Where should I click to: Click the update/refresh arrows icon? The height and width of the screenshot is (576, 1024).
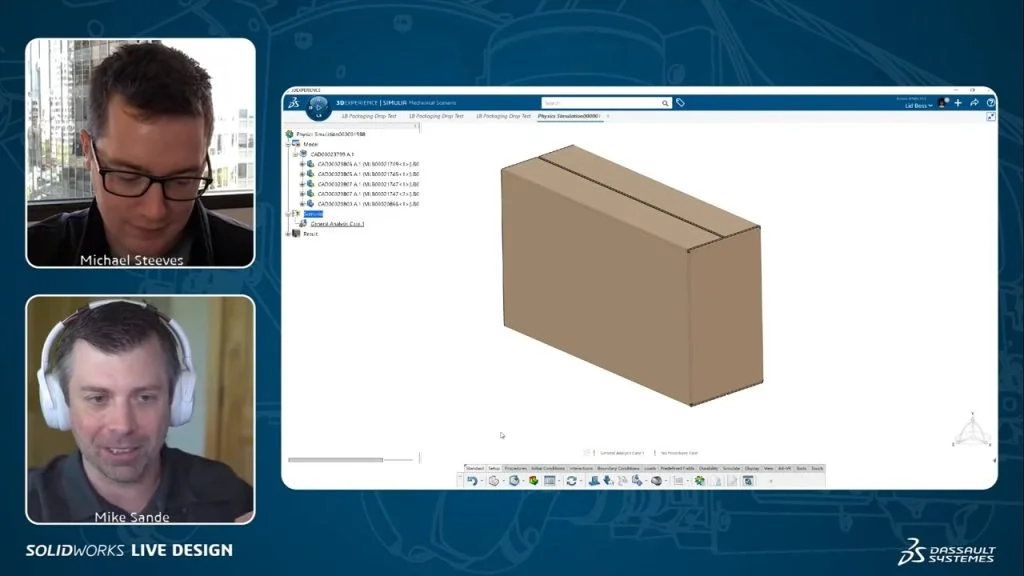(x=571, y=481)
